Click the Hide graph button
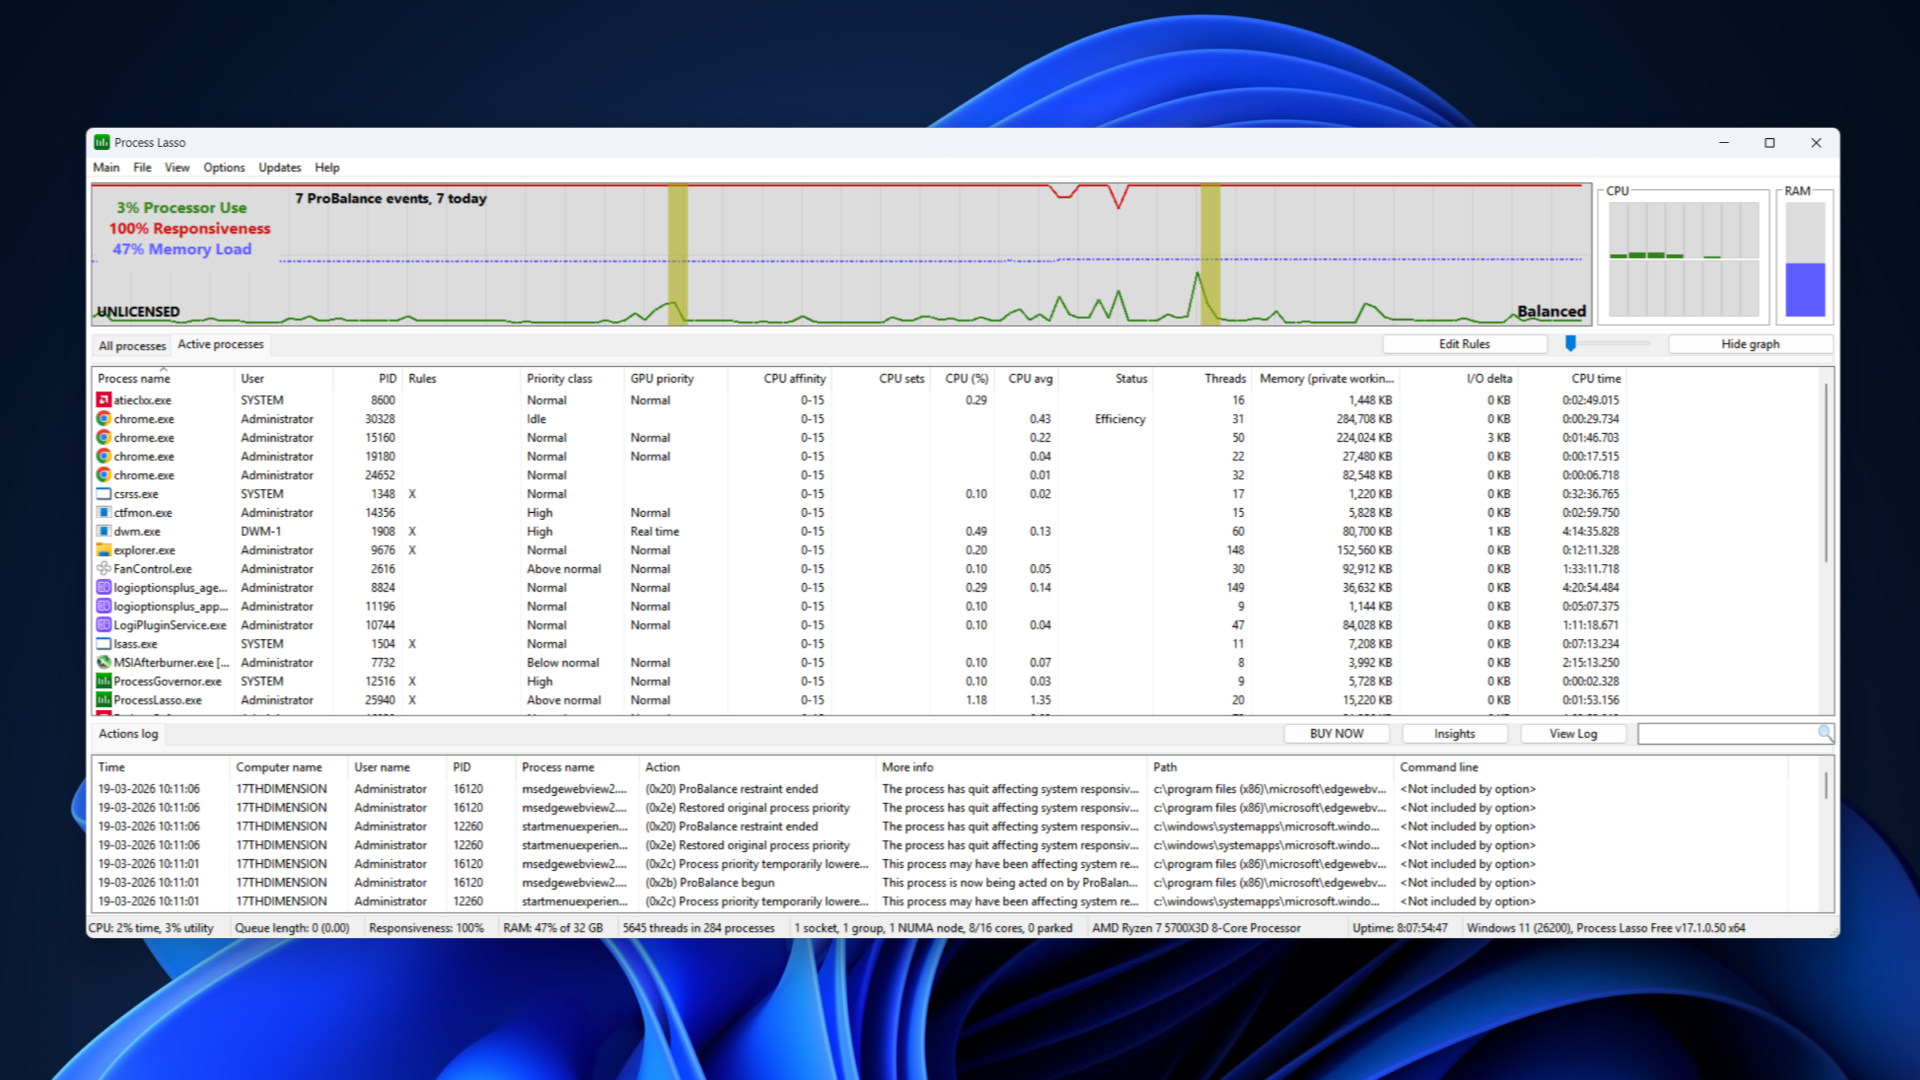 pos(1750,344)
